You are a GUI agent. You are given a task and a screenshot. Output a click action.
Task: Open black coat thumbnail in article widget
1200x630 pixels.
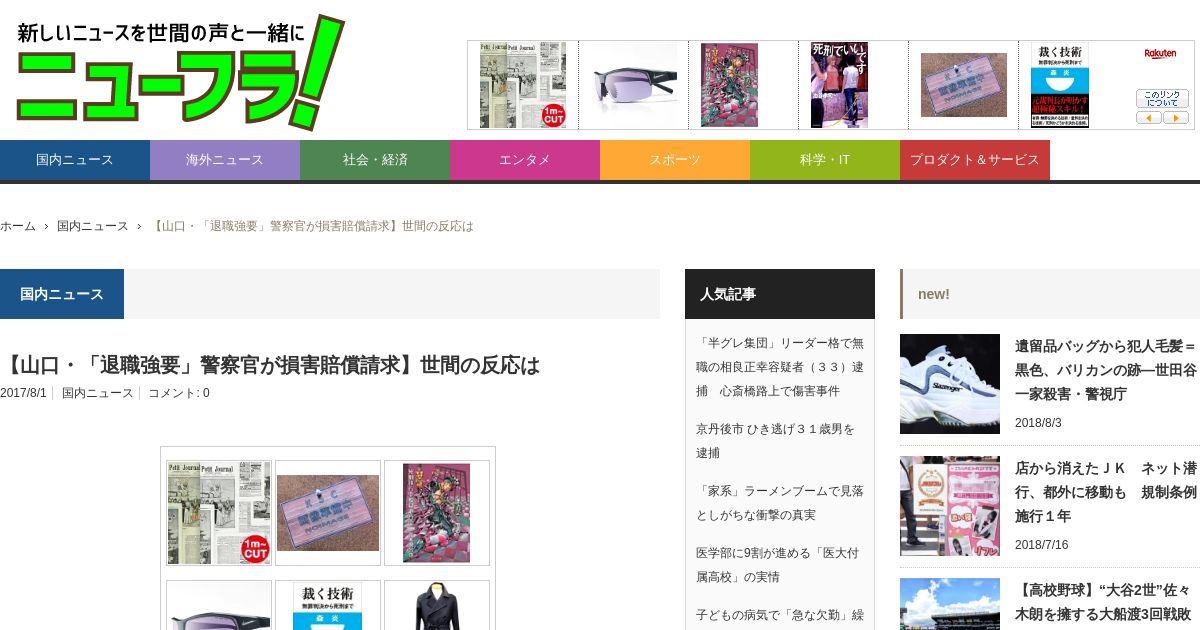pyautogui.click(x=437, y=606)
